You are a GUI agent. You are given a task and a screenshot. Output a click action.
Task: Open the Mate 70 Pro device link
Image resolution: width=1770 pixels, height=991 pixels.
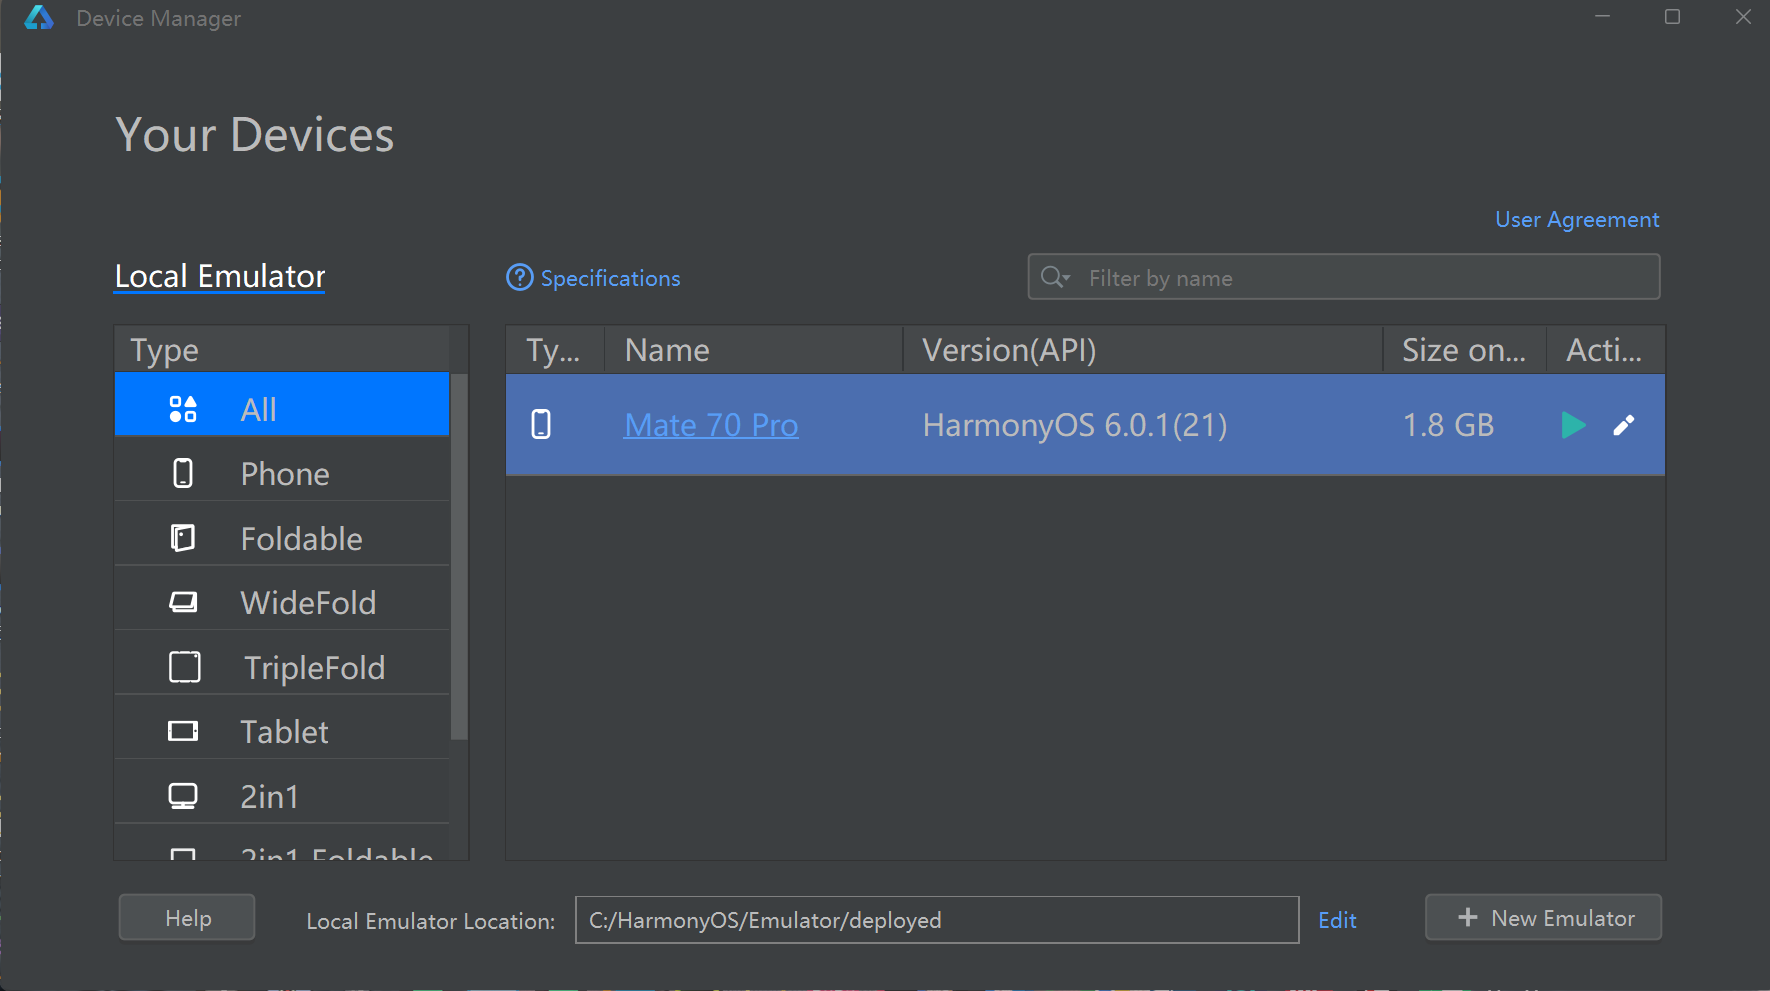click(711, 425)
